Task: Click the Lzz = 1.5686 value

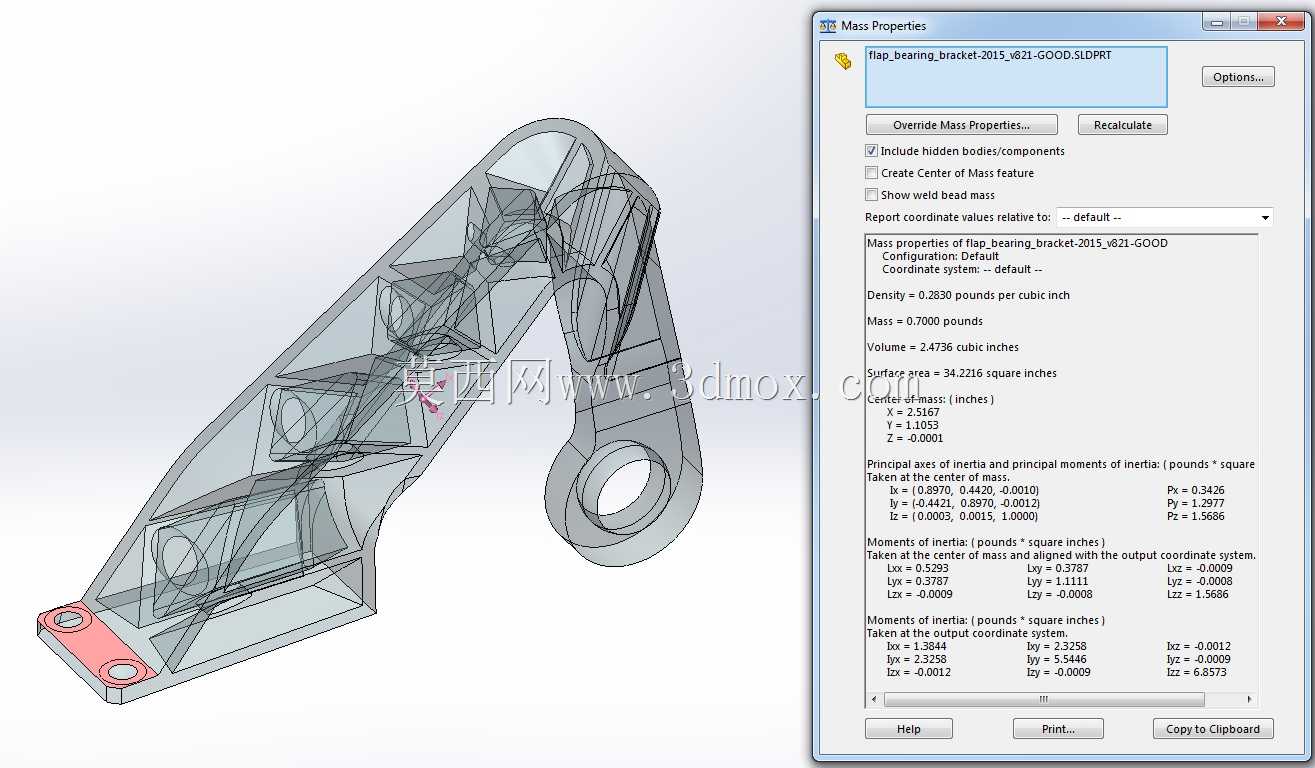Action: pos(1198,594)
